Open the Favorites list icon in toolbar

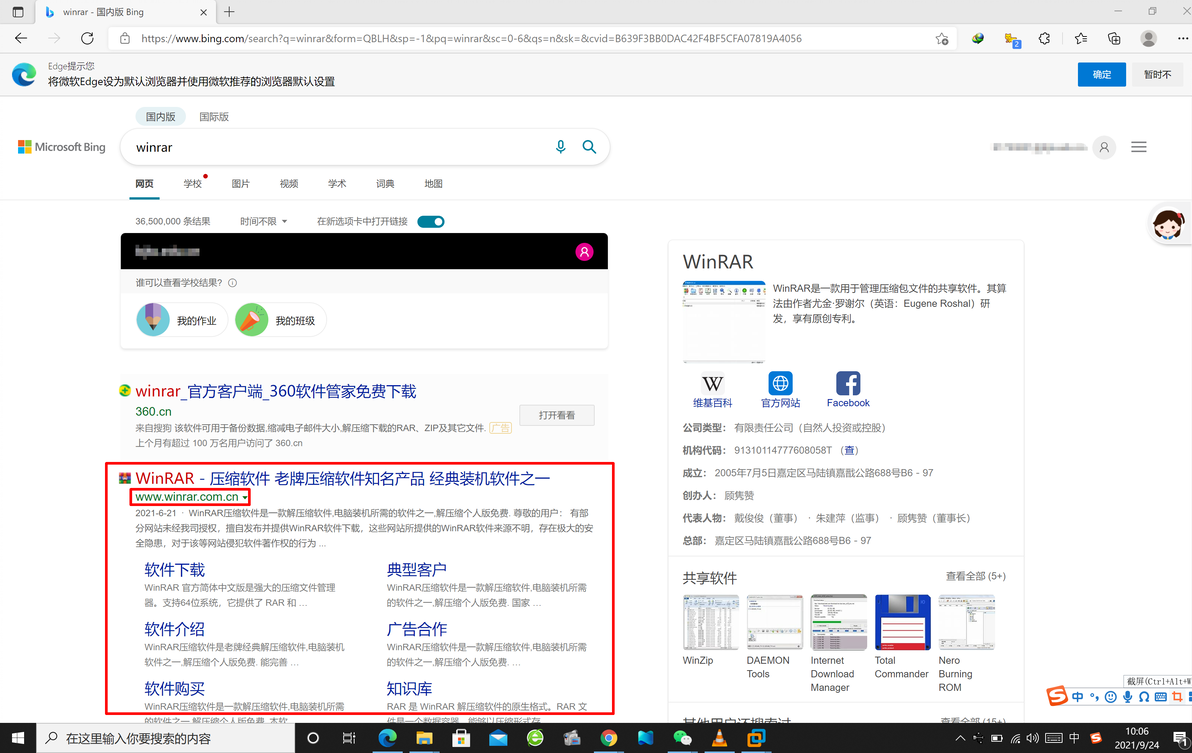1080,38
